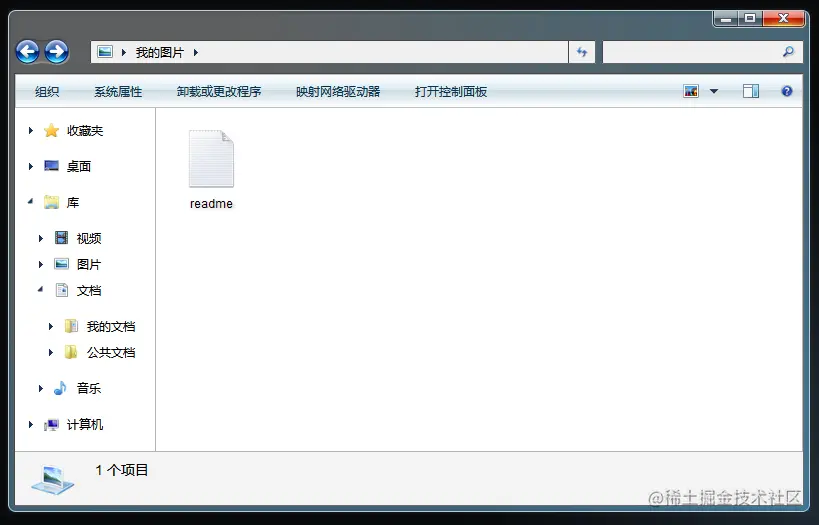The image size is (819, 525).
Task: Close the explorer window
Action: click(783, 19)
